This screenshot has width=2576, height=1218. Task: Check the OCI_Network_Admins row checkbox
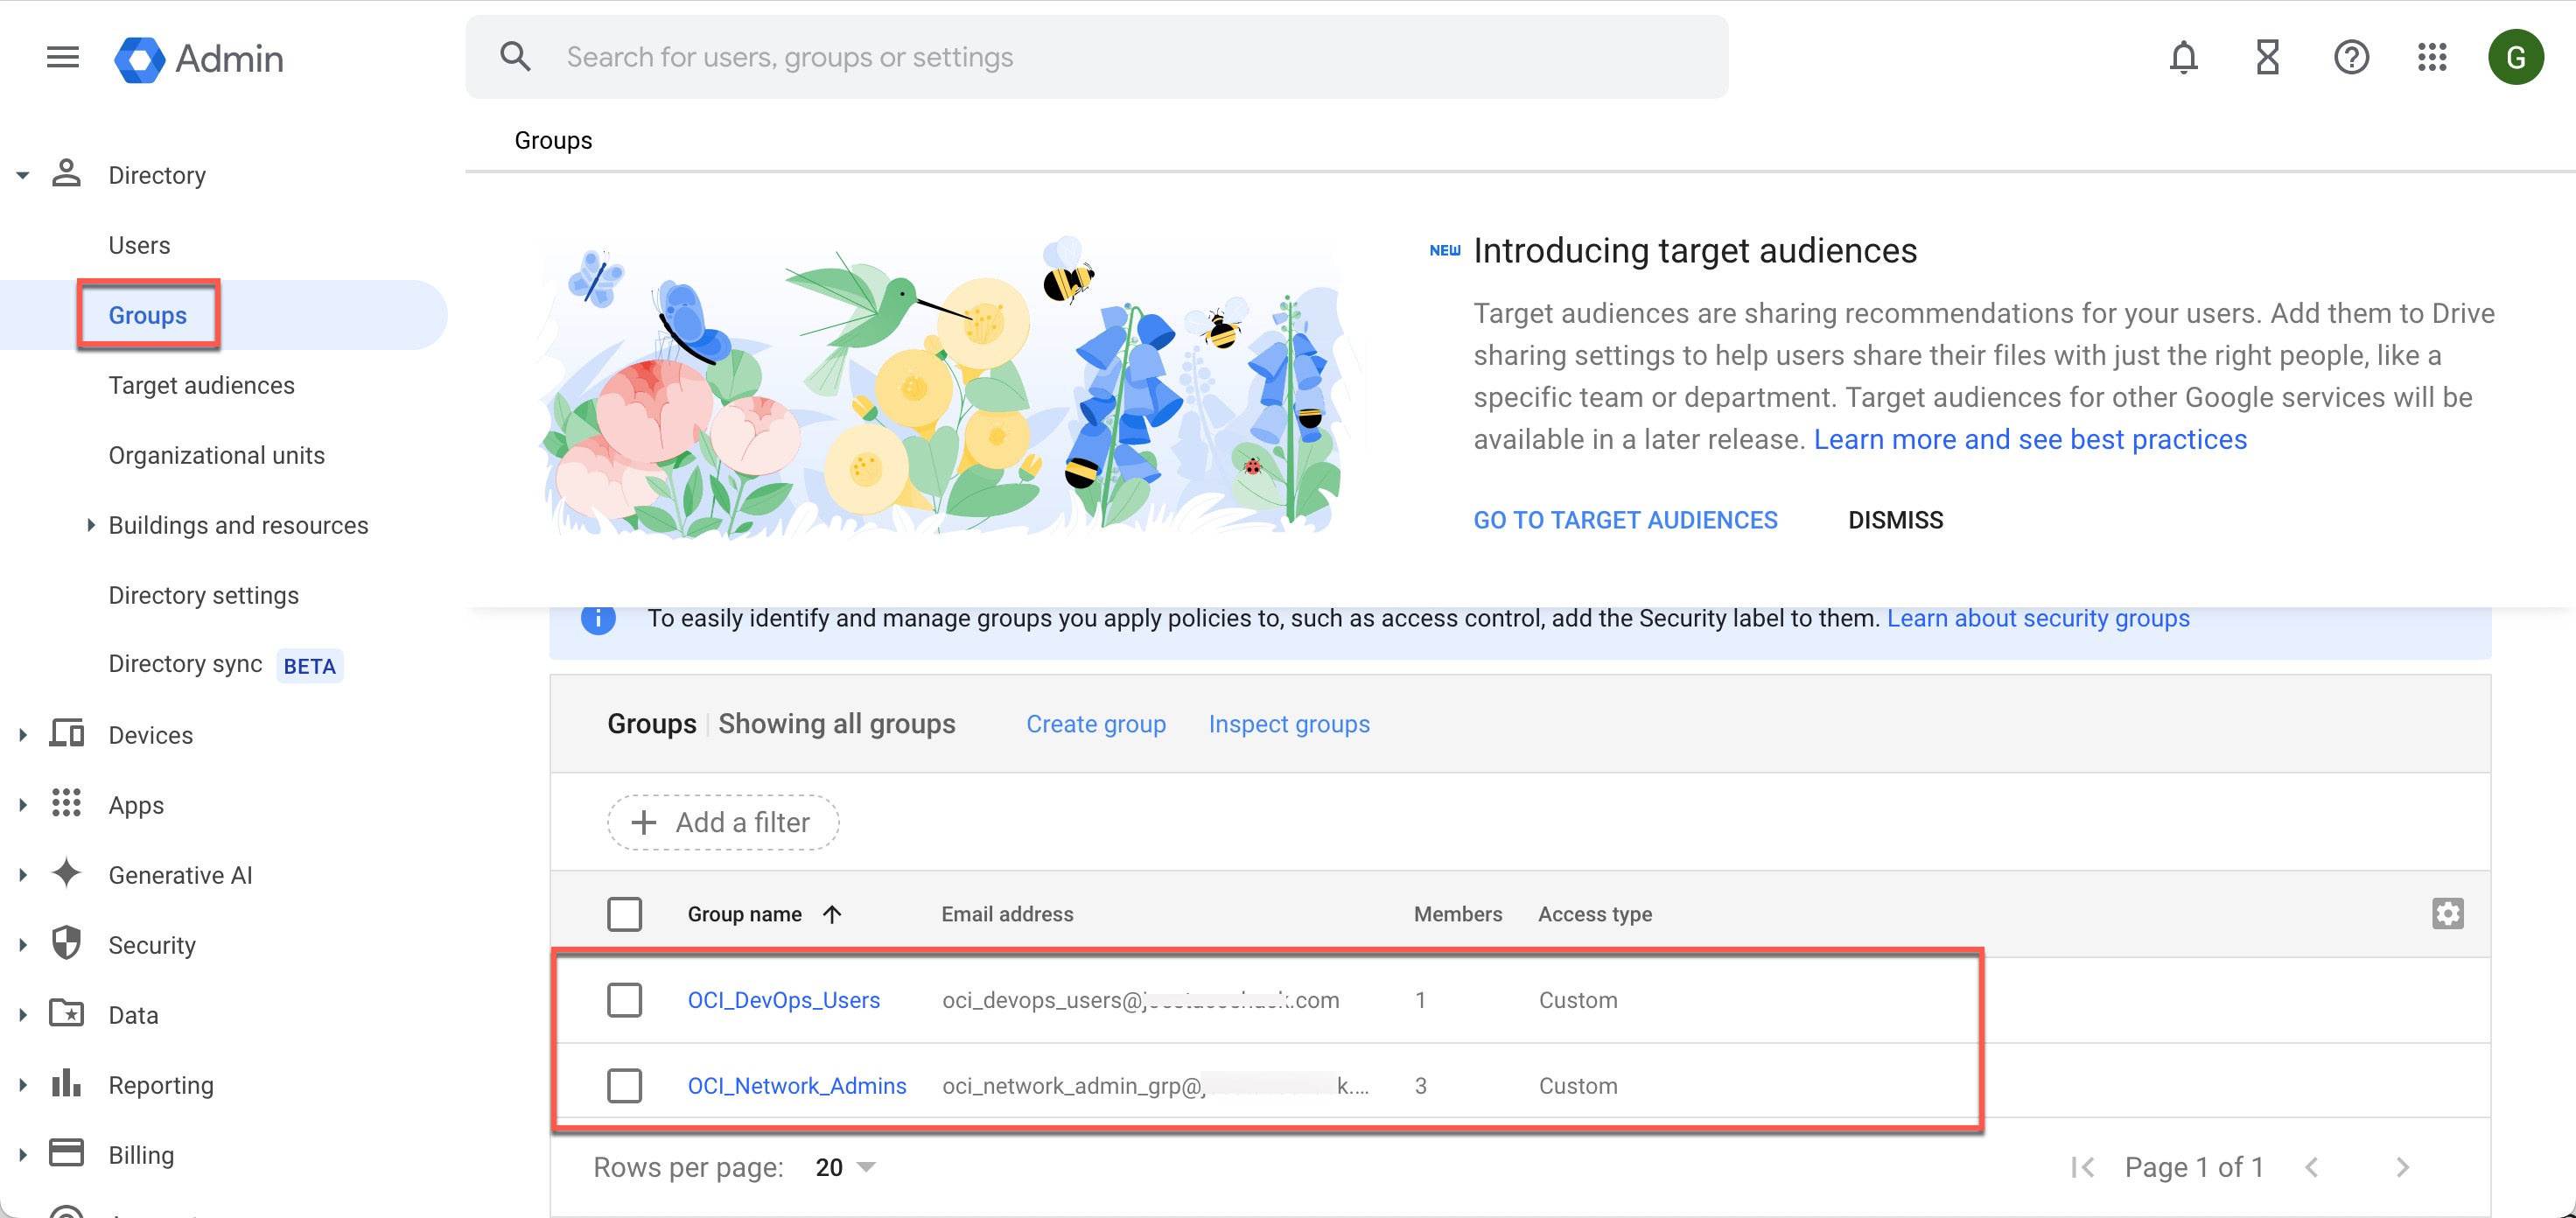pyautogui.click(x=624, y=1085)
